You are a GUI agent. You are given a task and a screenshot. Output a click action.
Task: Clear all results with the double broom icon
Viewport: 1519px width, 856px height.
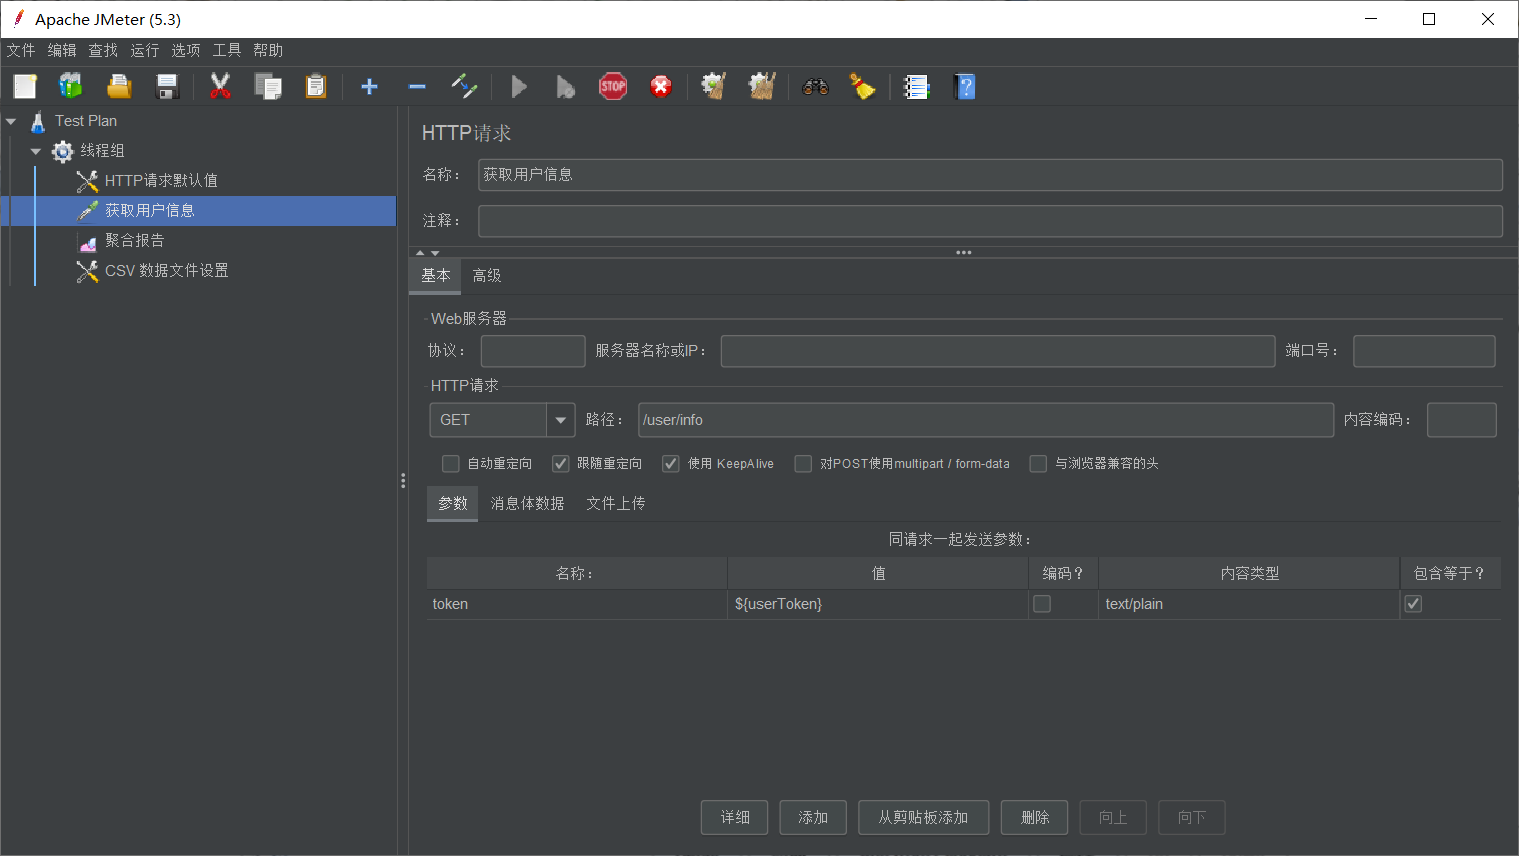point(762,87)
